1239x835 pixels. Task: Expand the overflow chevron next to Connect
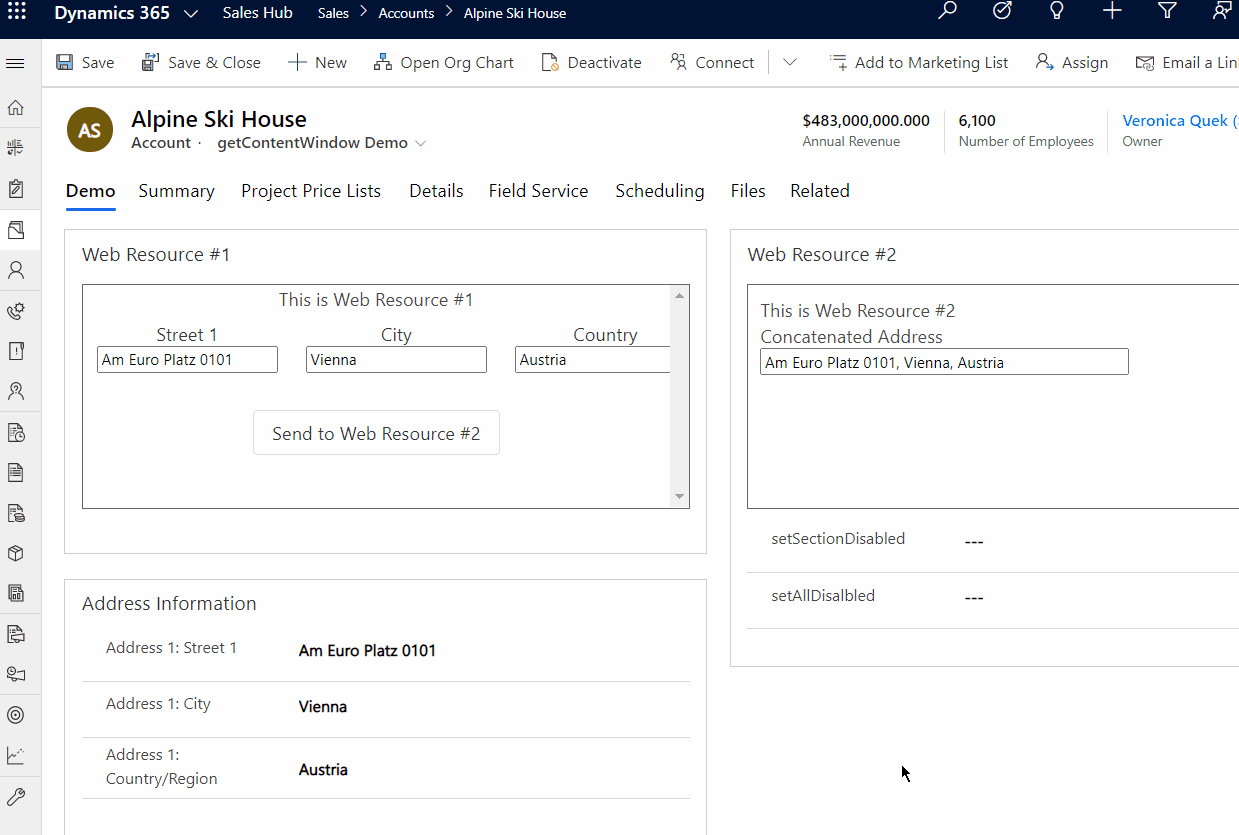coord(789,62)
